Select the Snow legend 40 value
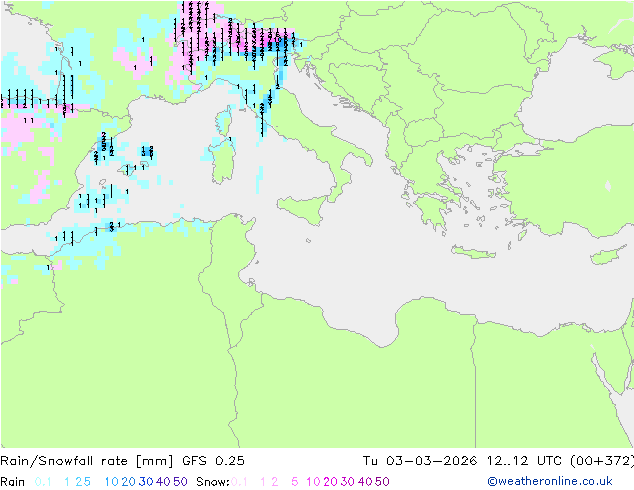This screenshot has height=490, width=634. [365, 482]
